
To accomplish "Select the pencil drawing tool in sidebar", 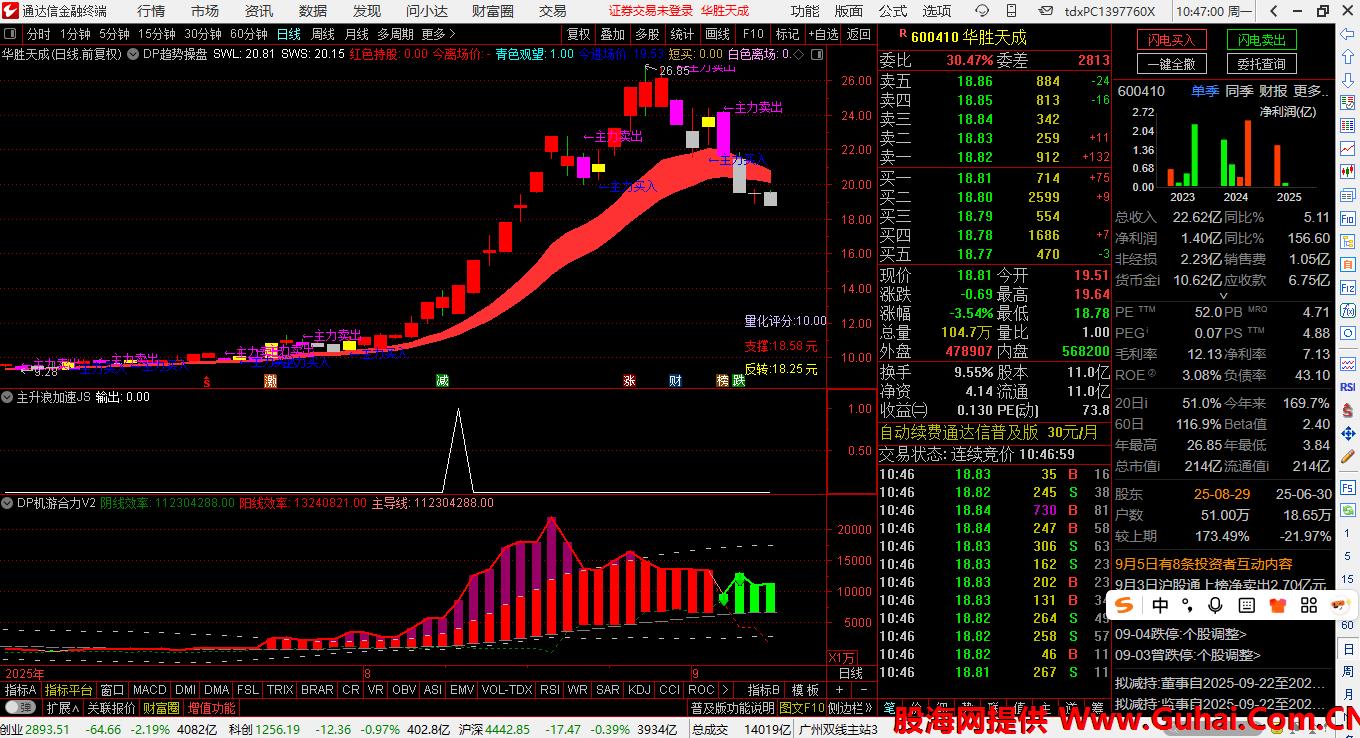I will click(1347, 456).
